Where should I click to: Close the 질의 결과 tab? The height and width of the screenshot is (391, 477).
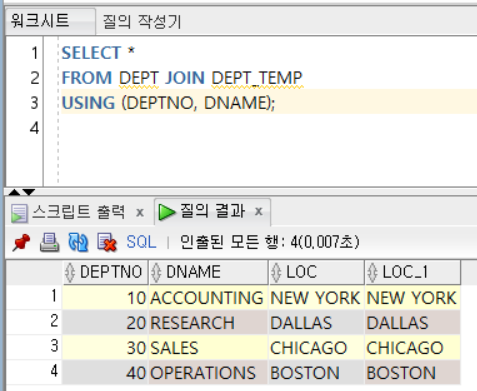pos(259,211)
